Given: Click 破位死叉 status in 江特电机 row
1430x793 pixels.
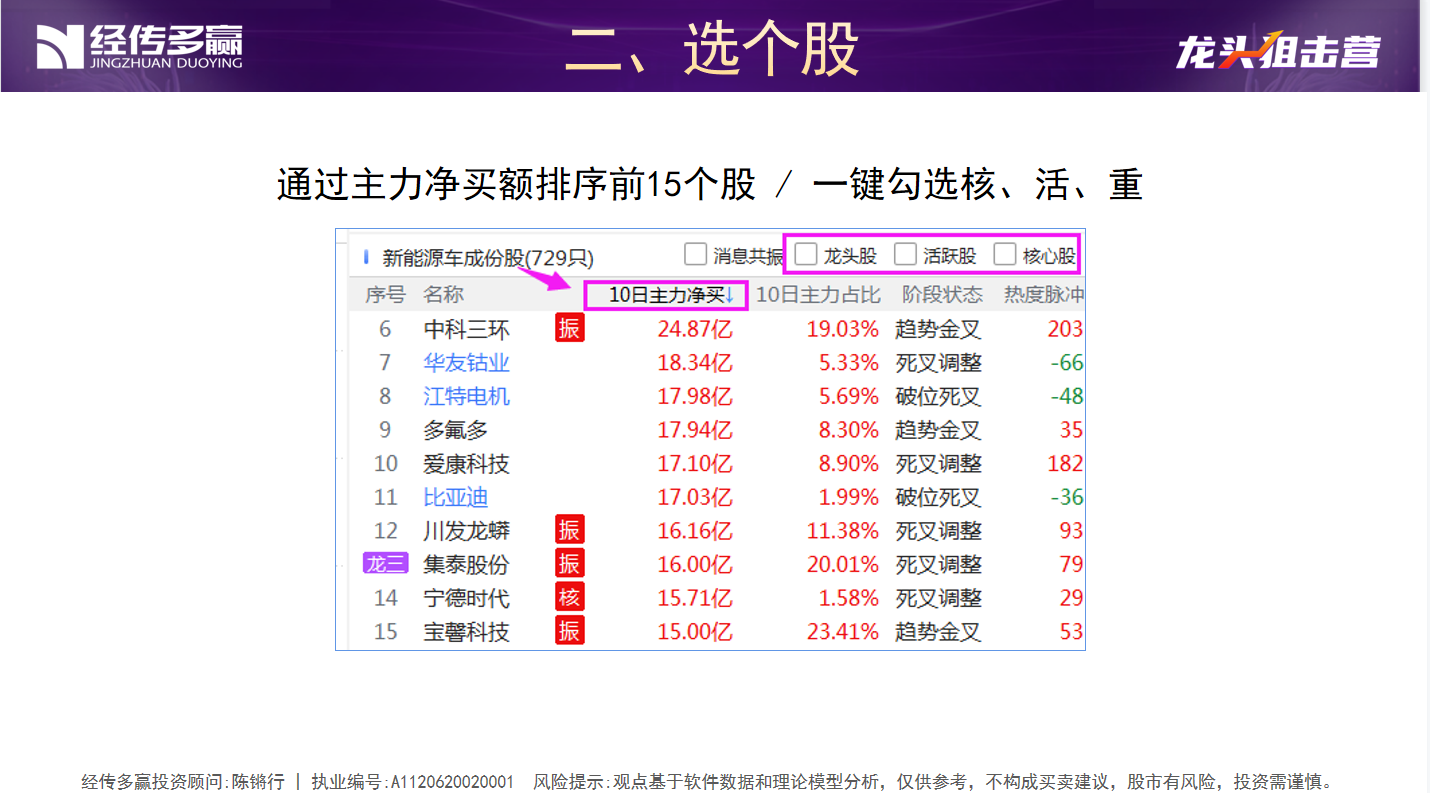Looking at the screenshot, I should (938, 397).
